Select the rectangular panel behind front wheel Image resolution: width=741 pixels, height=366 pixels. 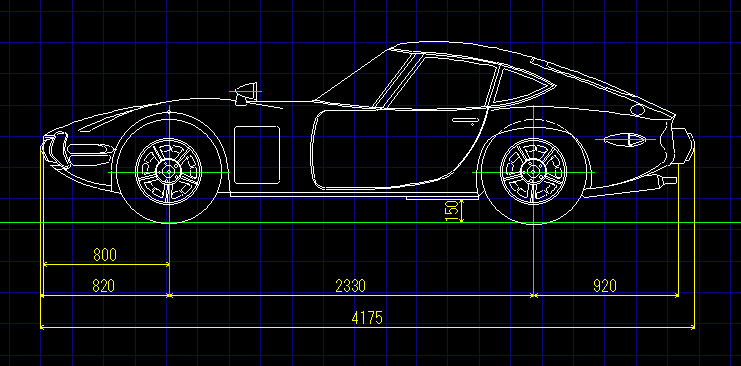[257, 155]
